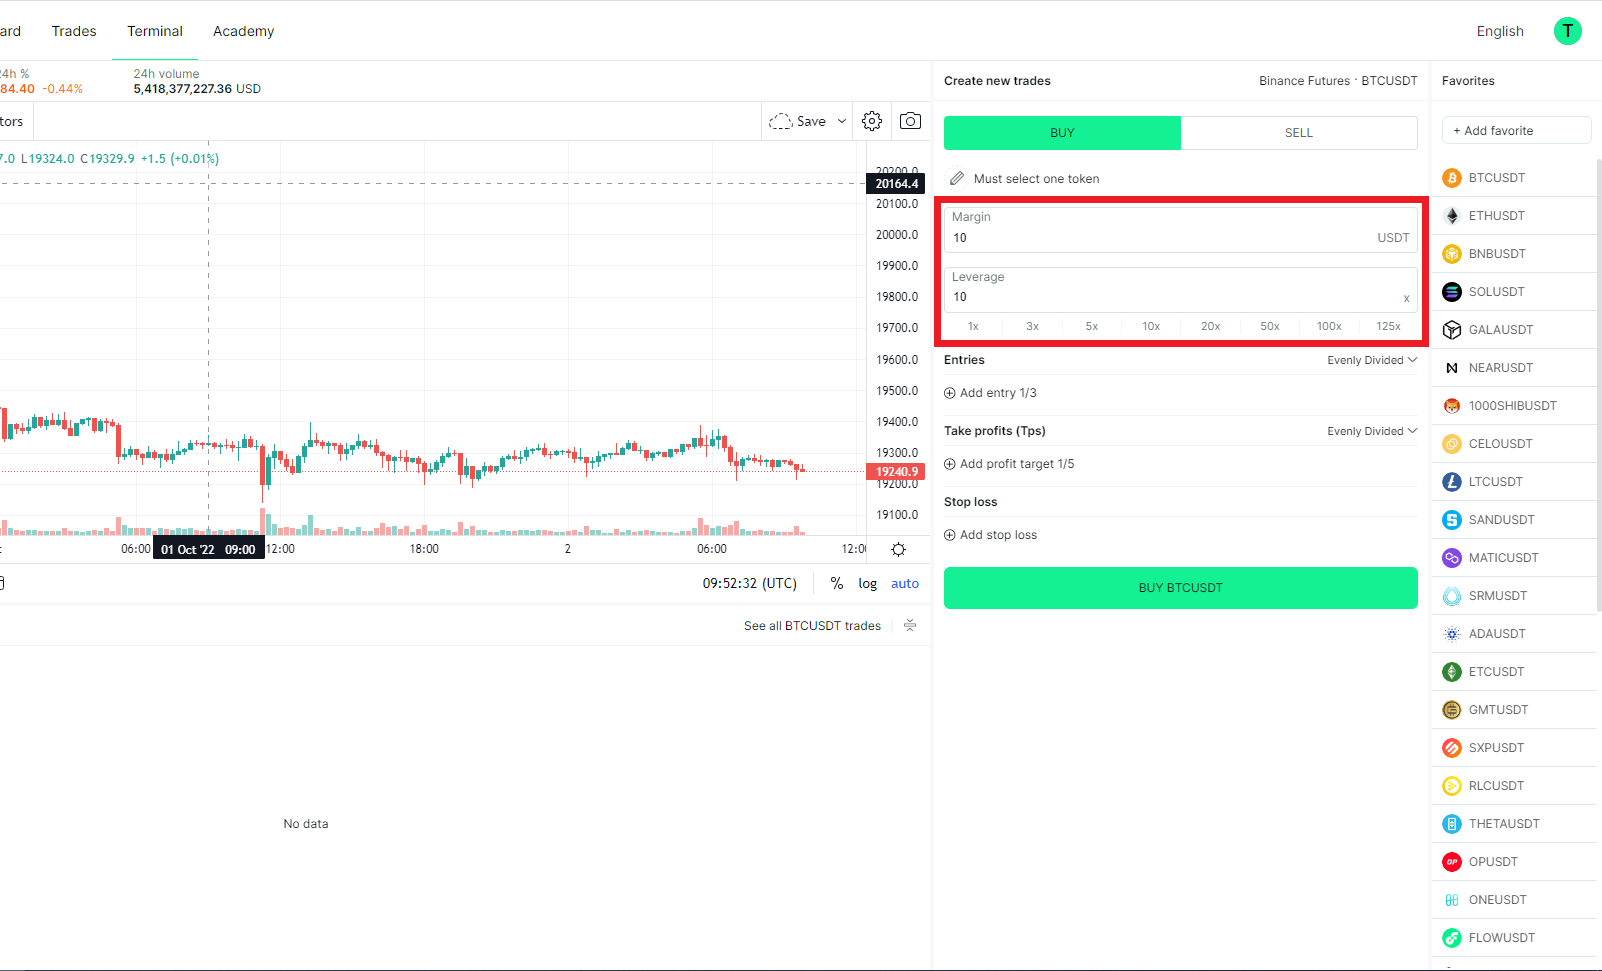This screenshot has width=1602, height=971.
Task: Select the Bitcoin BTCUSDT favorite
Action: pyautogui.click(x=1496, y=178)
